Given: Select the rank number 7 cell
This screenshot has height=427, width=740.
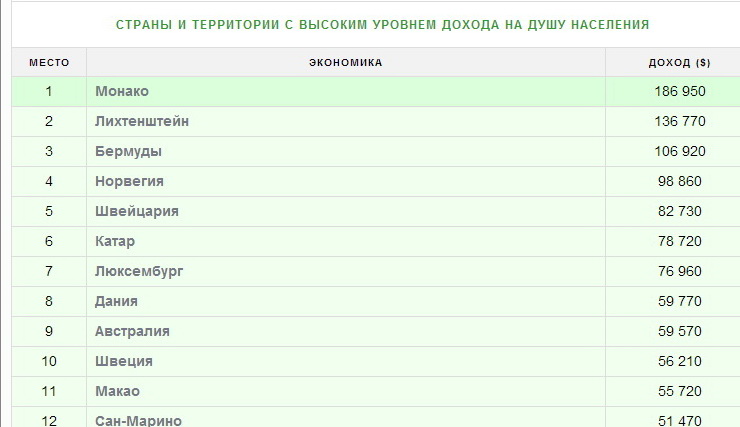Looking at the screenshot, I should click(x=49, y=272).
